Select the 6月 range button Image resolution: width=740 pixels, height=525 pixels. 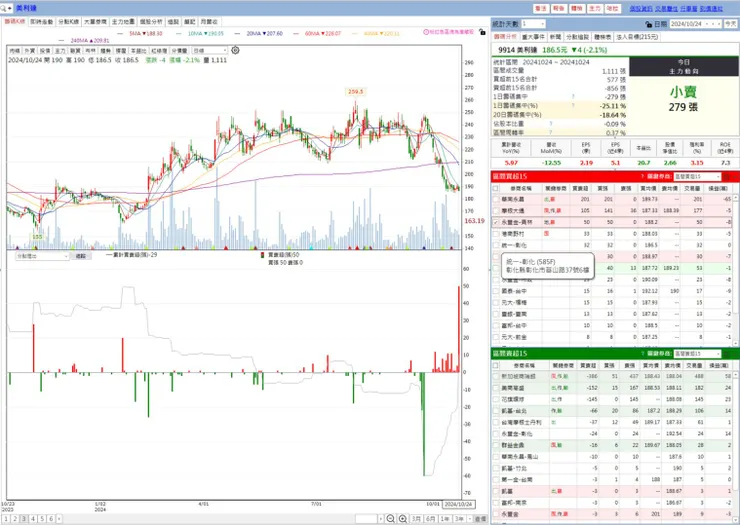click(430, 519)
